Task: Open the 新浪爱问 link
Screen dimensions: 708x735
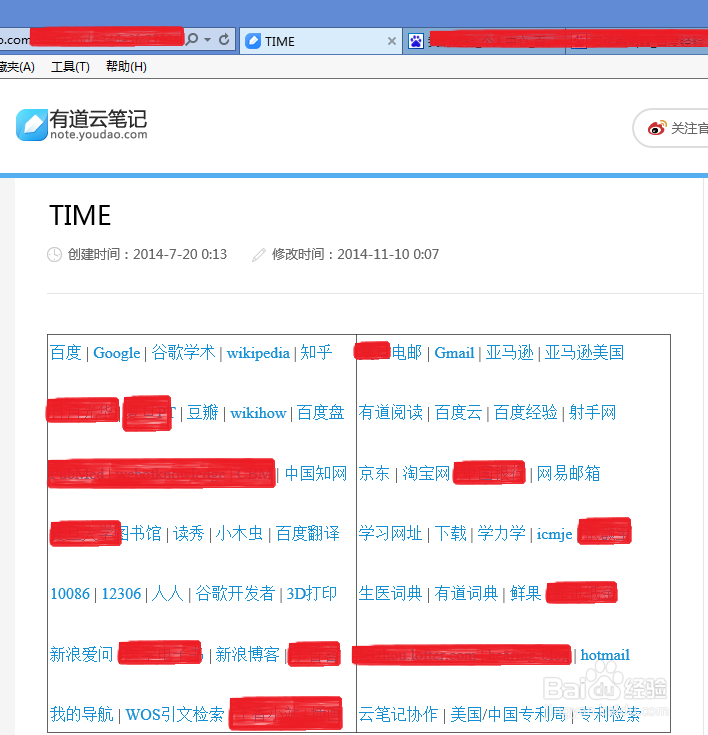Action: coord(82,654)
